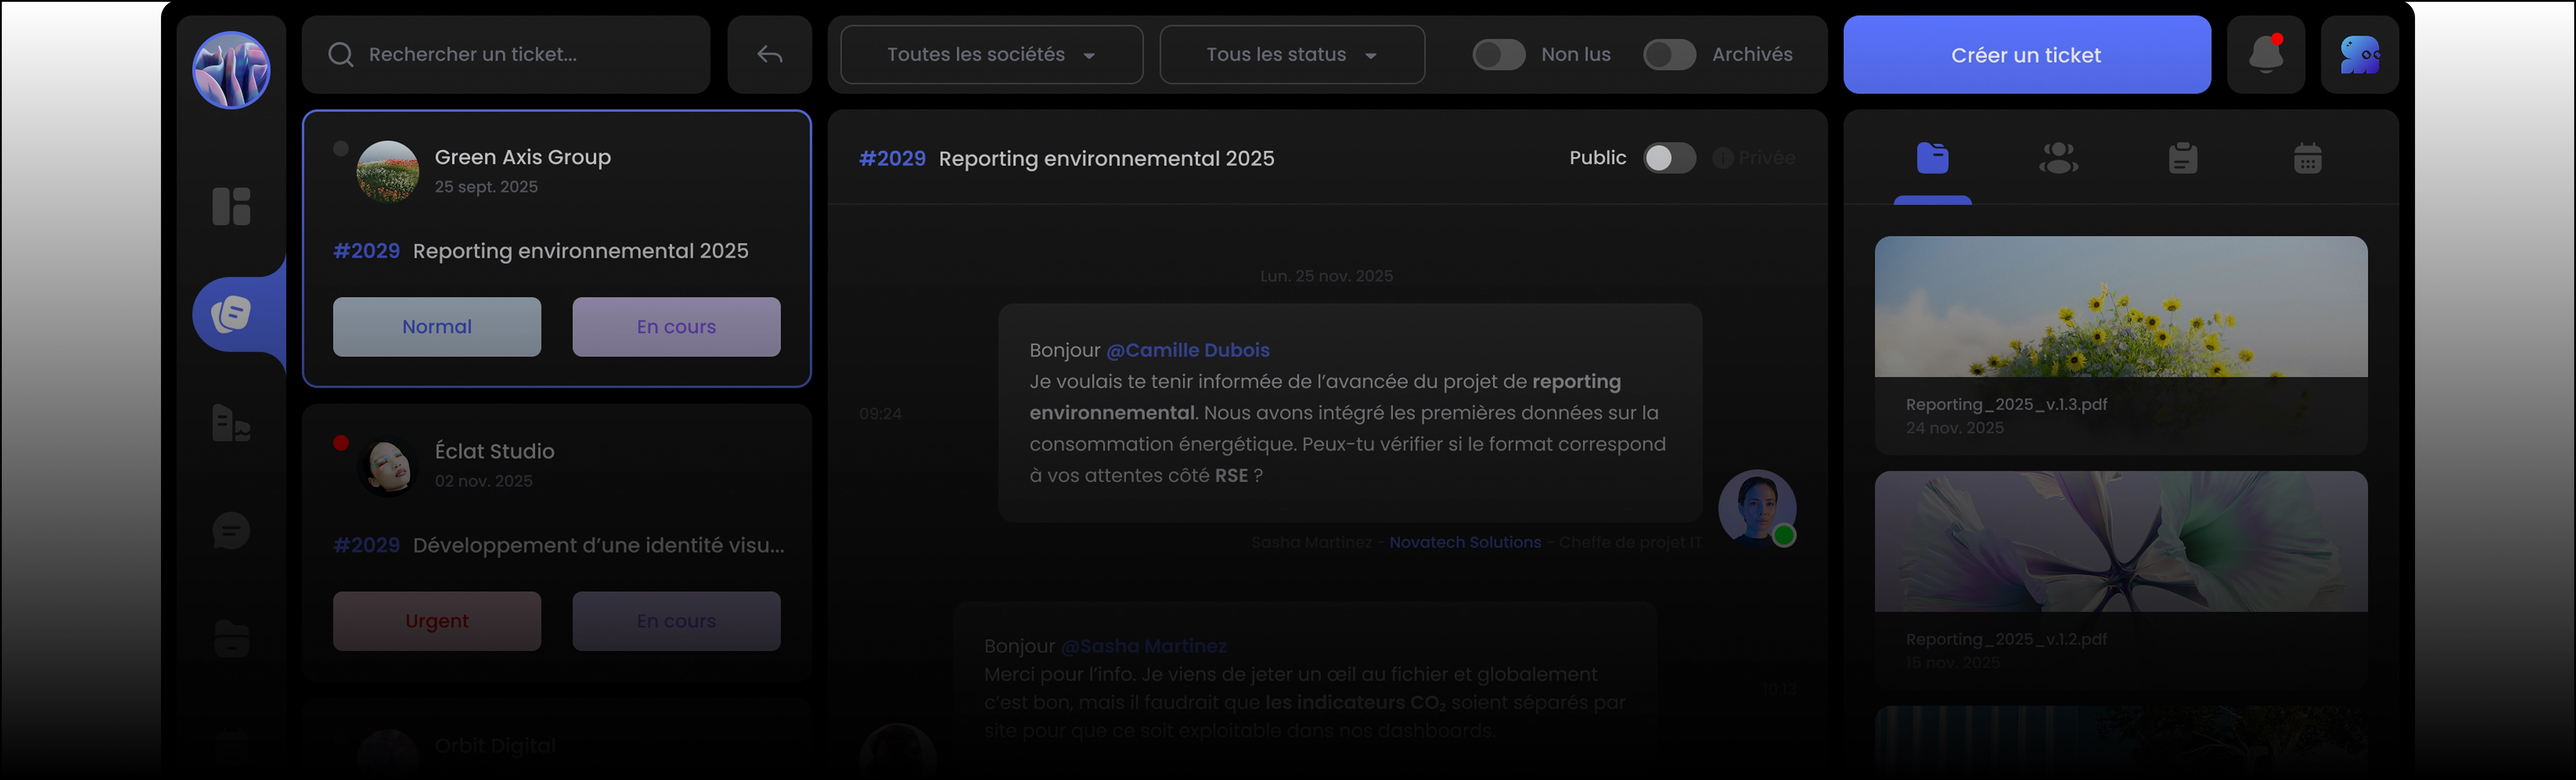Open the Novatech Solutions link
2576x780 pixels.
1465,542
